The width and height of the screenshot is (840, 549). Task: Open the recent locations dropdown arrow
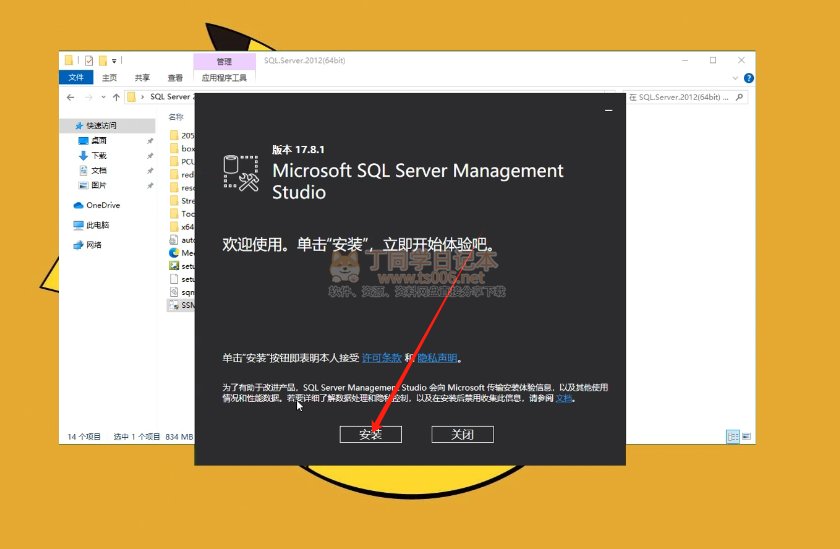click(102, 97)
